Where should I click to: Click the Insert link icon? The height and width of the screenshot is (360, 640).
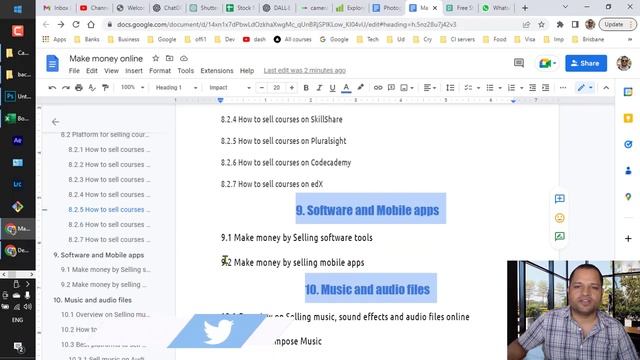tap(378, 87)
